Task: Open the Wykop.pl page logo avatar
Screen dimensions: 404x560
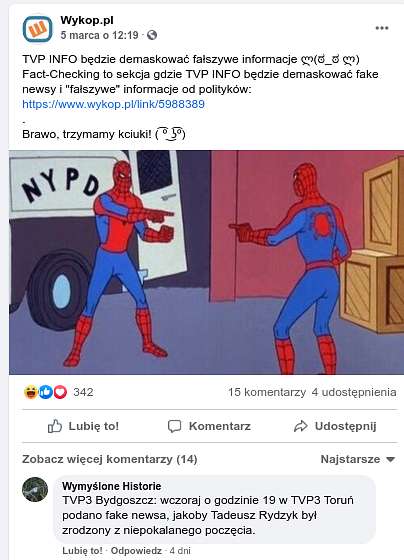Action: point(38,29)
